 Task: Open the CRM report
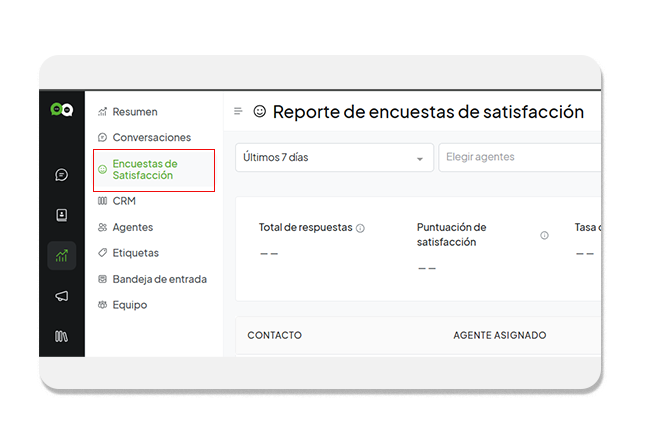pyautogui.click(x=117, y=201)
